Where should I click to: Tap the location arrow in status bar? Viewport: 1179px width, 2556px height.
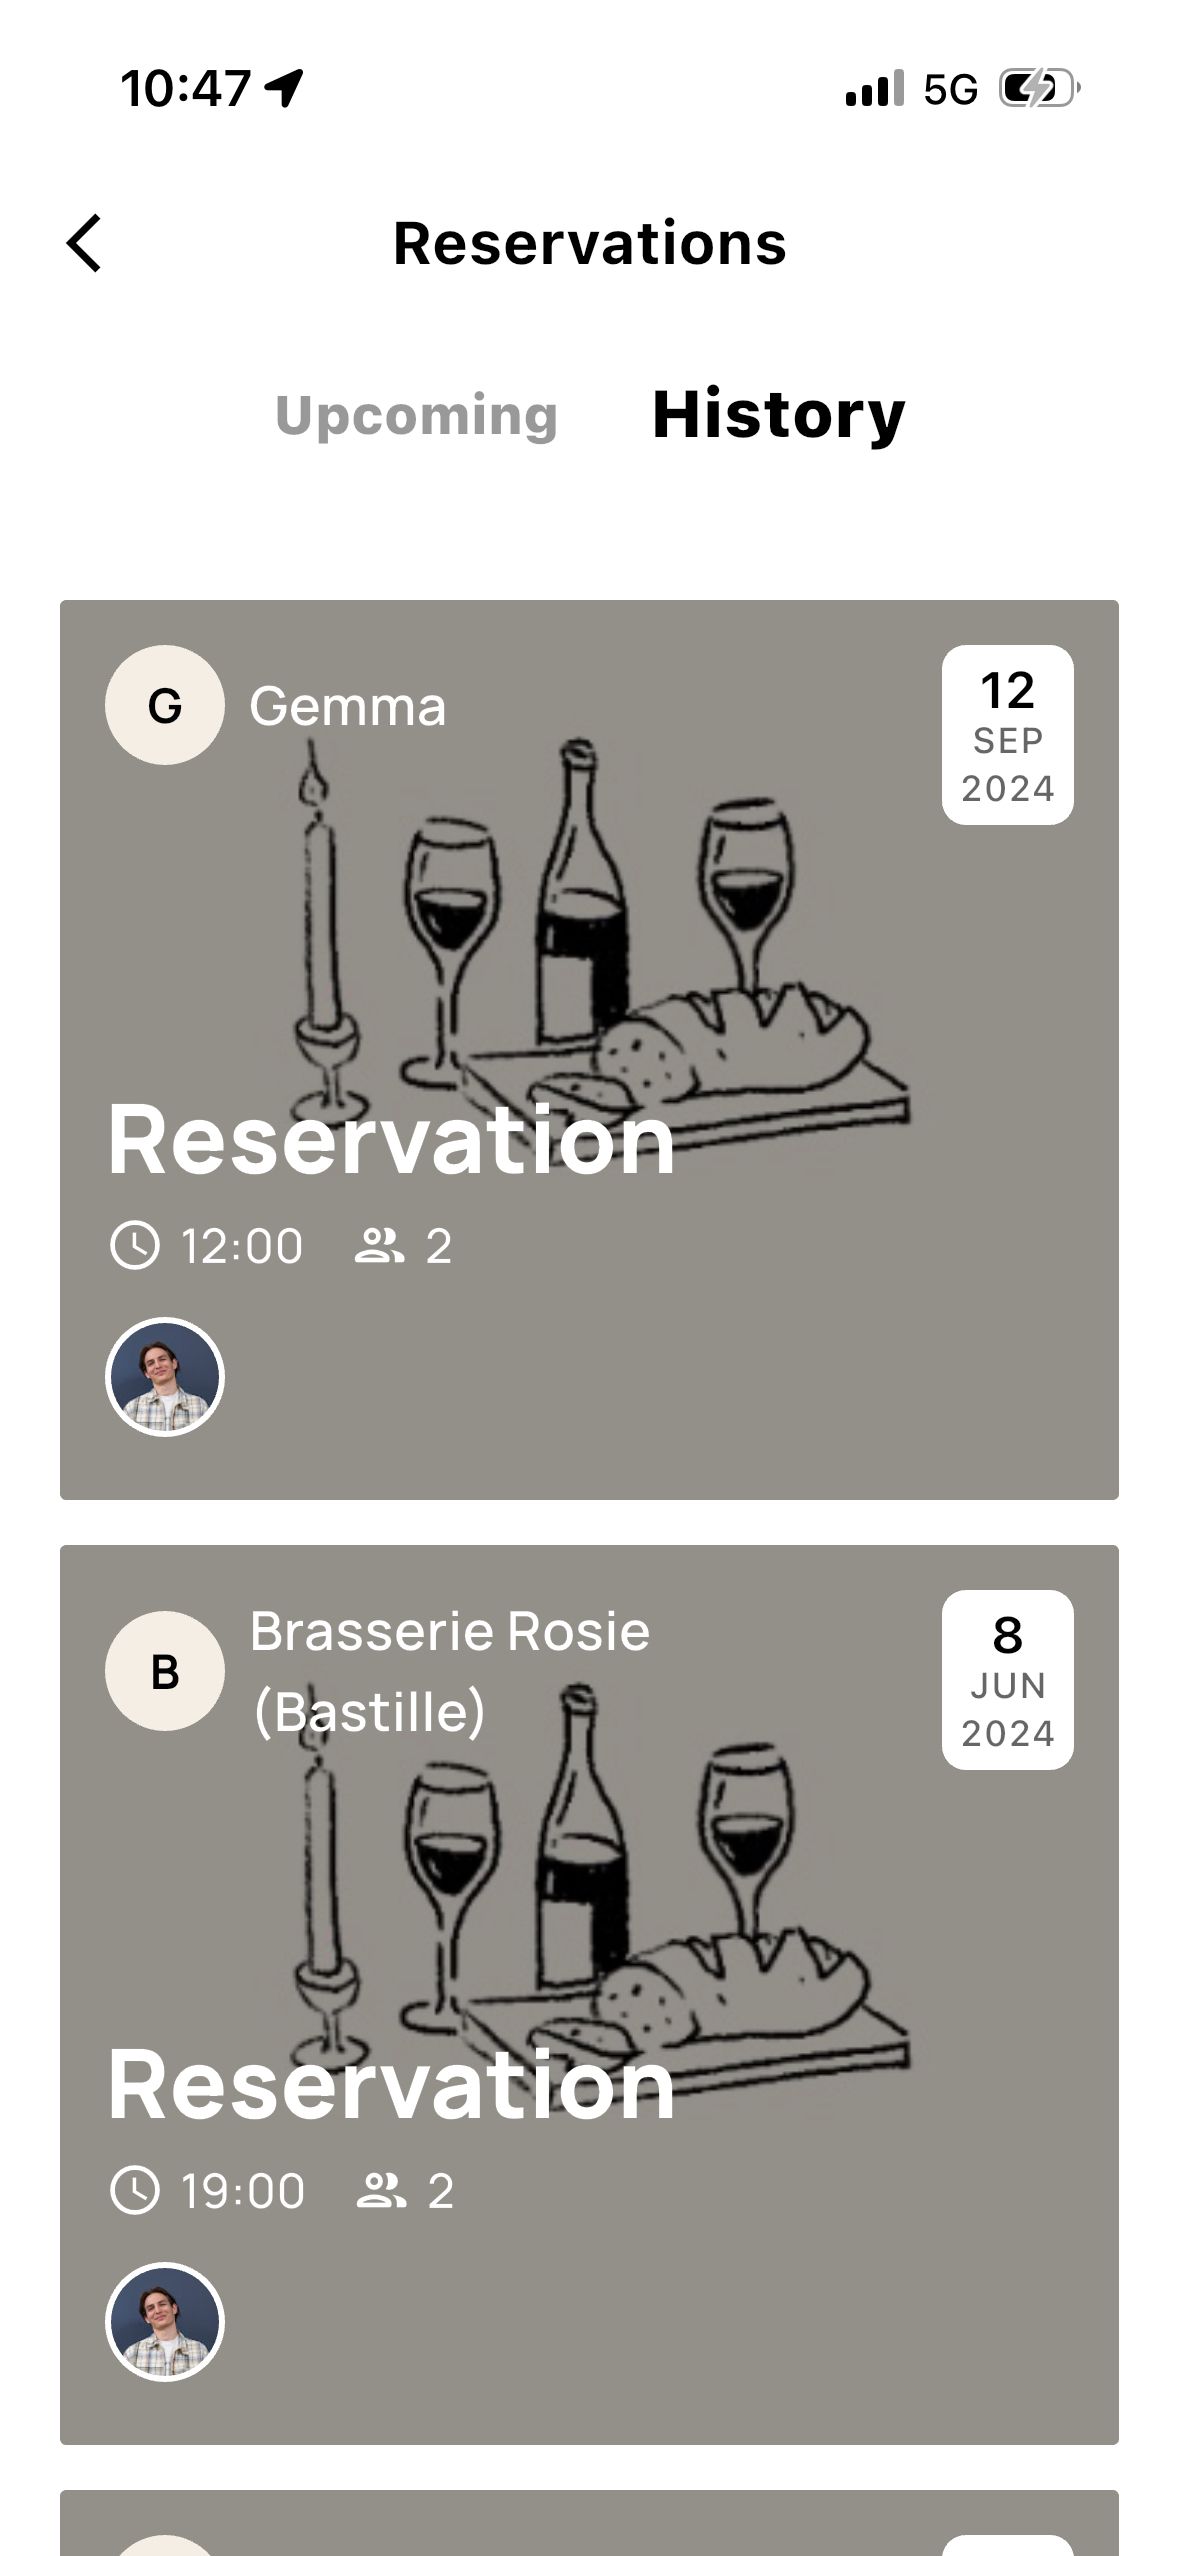pyautogui.click(x=284, y=88)
